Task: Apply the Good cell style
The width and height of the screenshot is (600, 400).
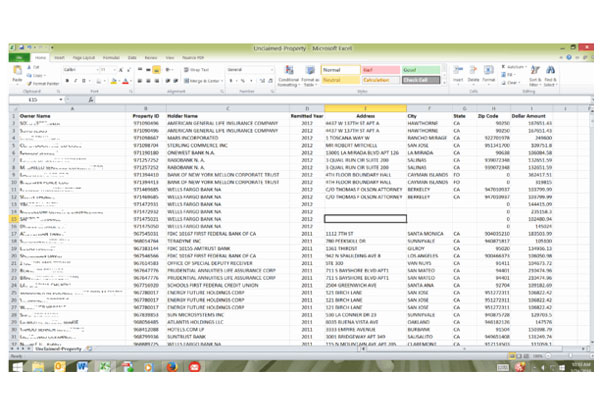Action: [x=421, y=70]
